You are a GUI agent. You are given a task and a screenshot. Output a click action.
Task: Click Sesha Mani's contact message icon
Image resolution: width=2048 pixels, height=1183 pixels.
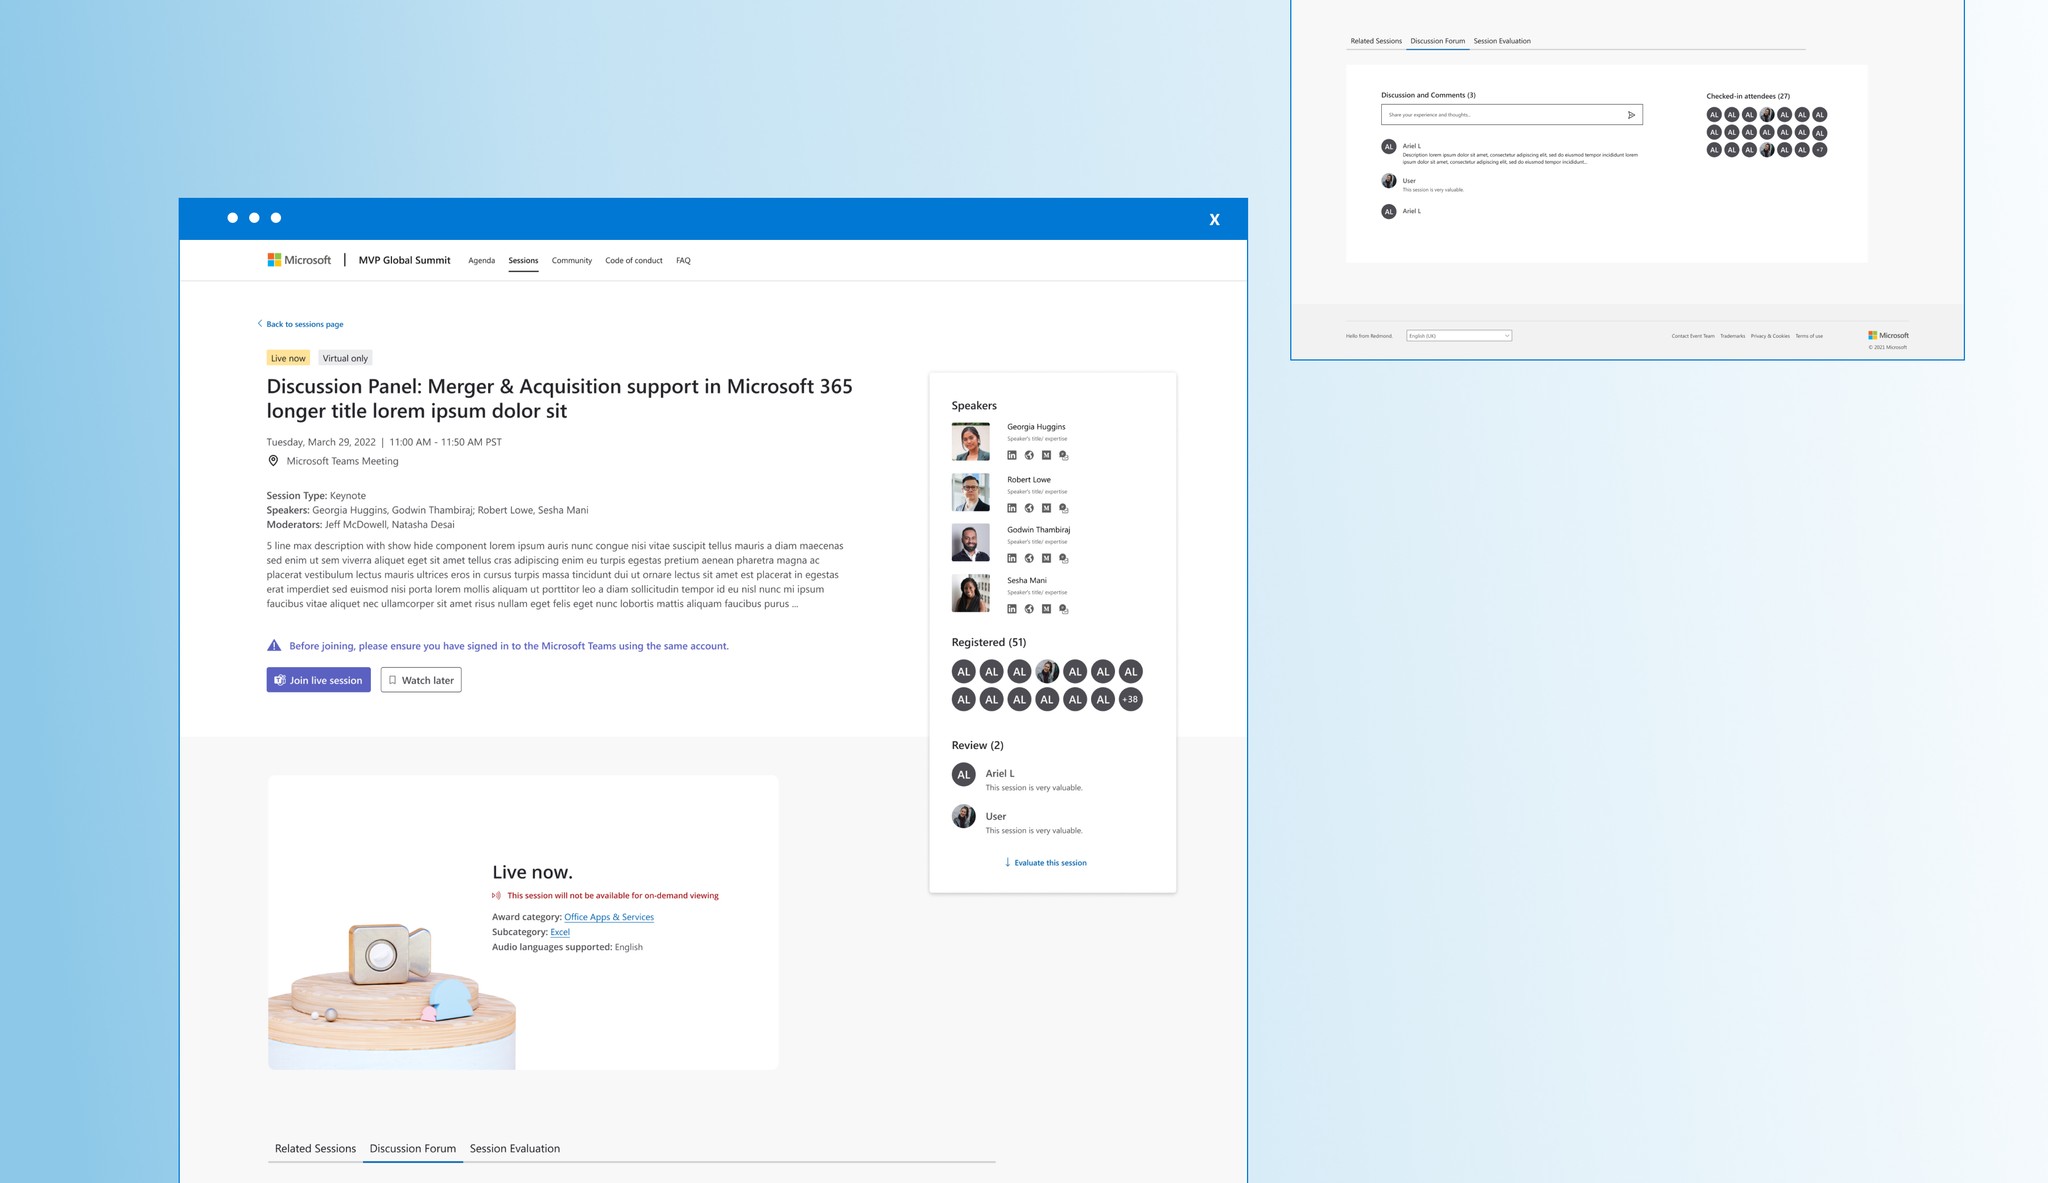[1064, 609]
